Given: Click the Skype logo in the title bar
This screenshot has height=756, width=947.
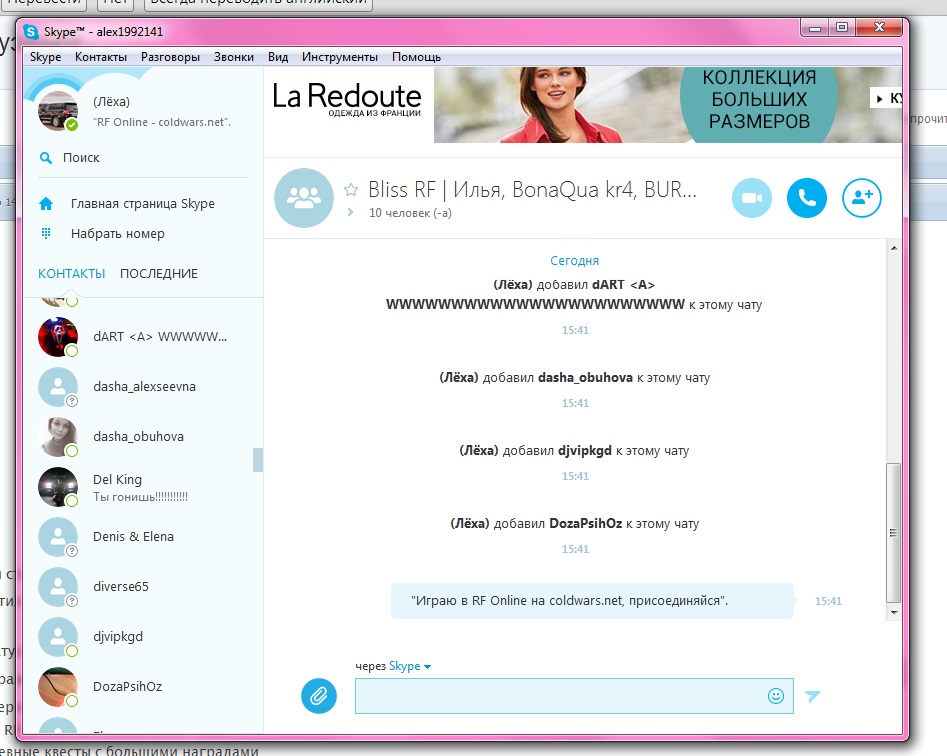Looking at the screenshot, I should pos(30,31).
